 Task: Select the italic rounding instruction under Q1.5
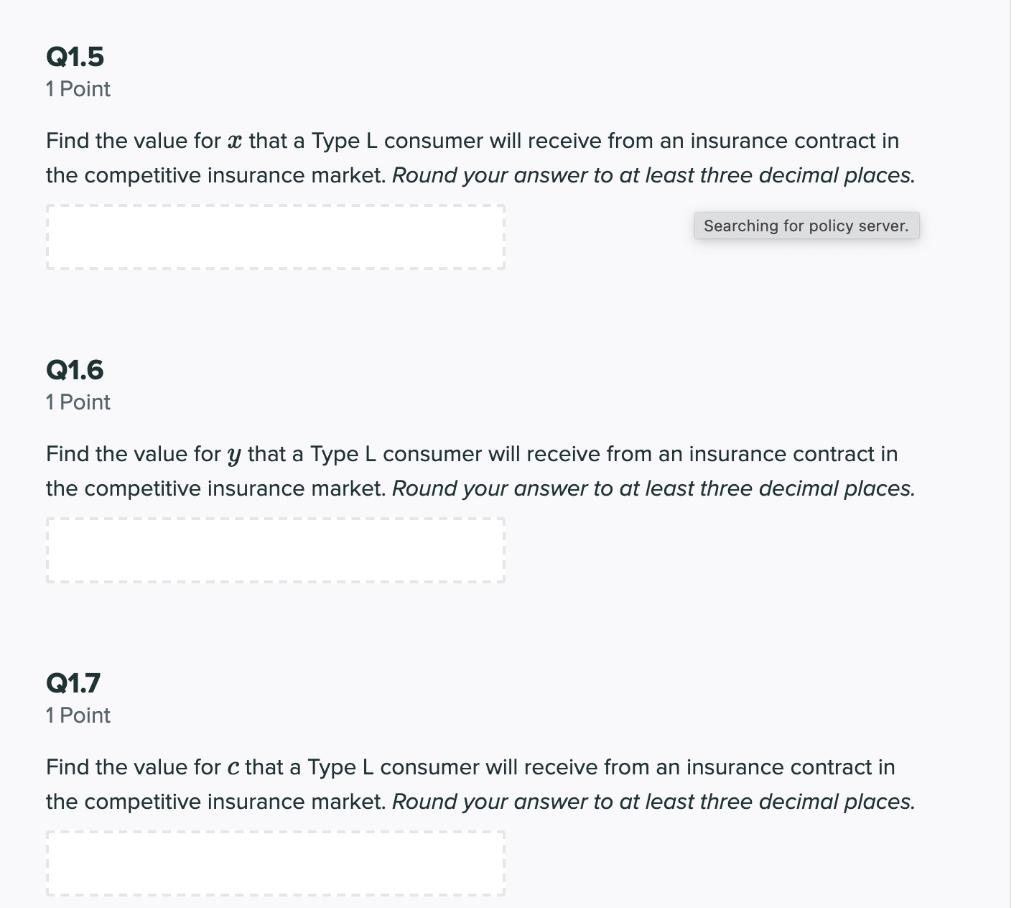pyautogui.click(x=654, y=175)
